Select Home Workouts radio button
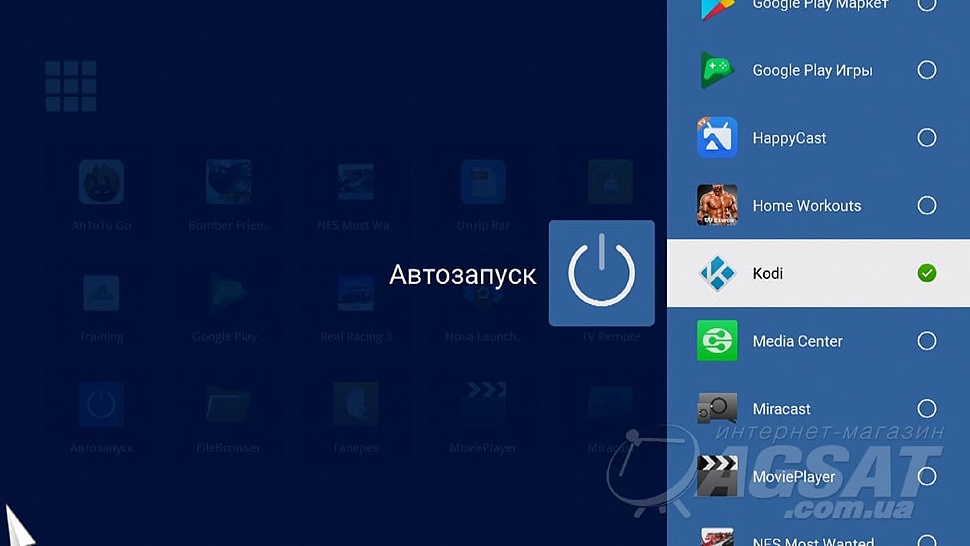The height and width of the screenshot is (546, 970). 927,205
